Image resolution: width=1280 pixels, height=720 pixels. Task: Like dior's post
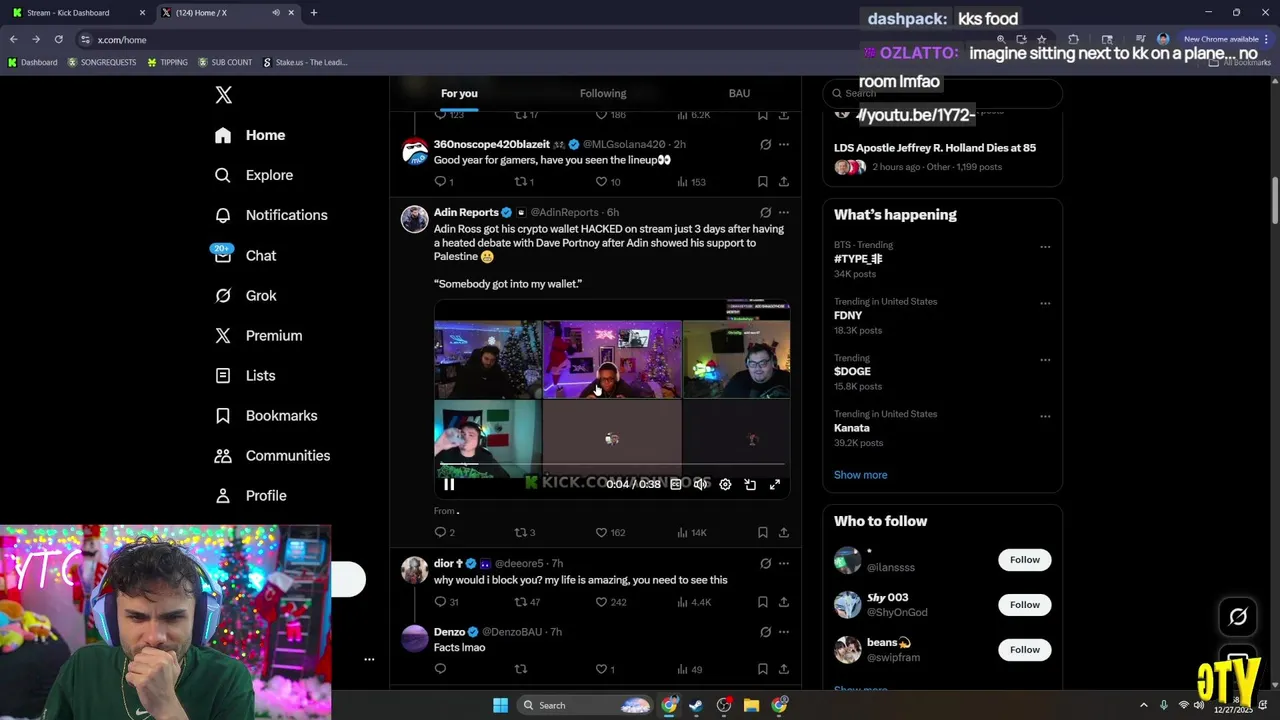(x=610, y=602)
